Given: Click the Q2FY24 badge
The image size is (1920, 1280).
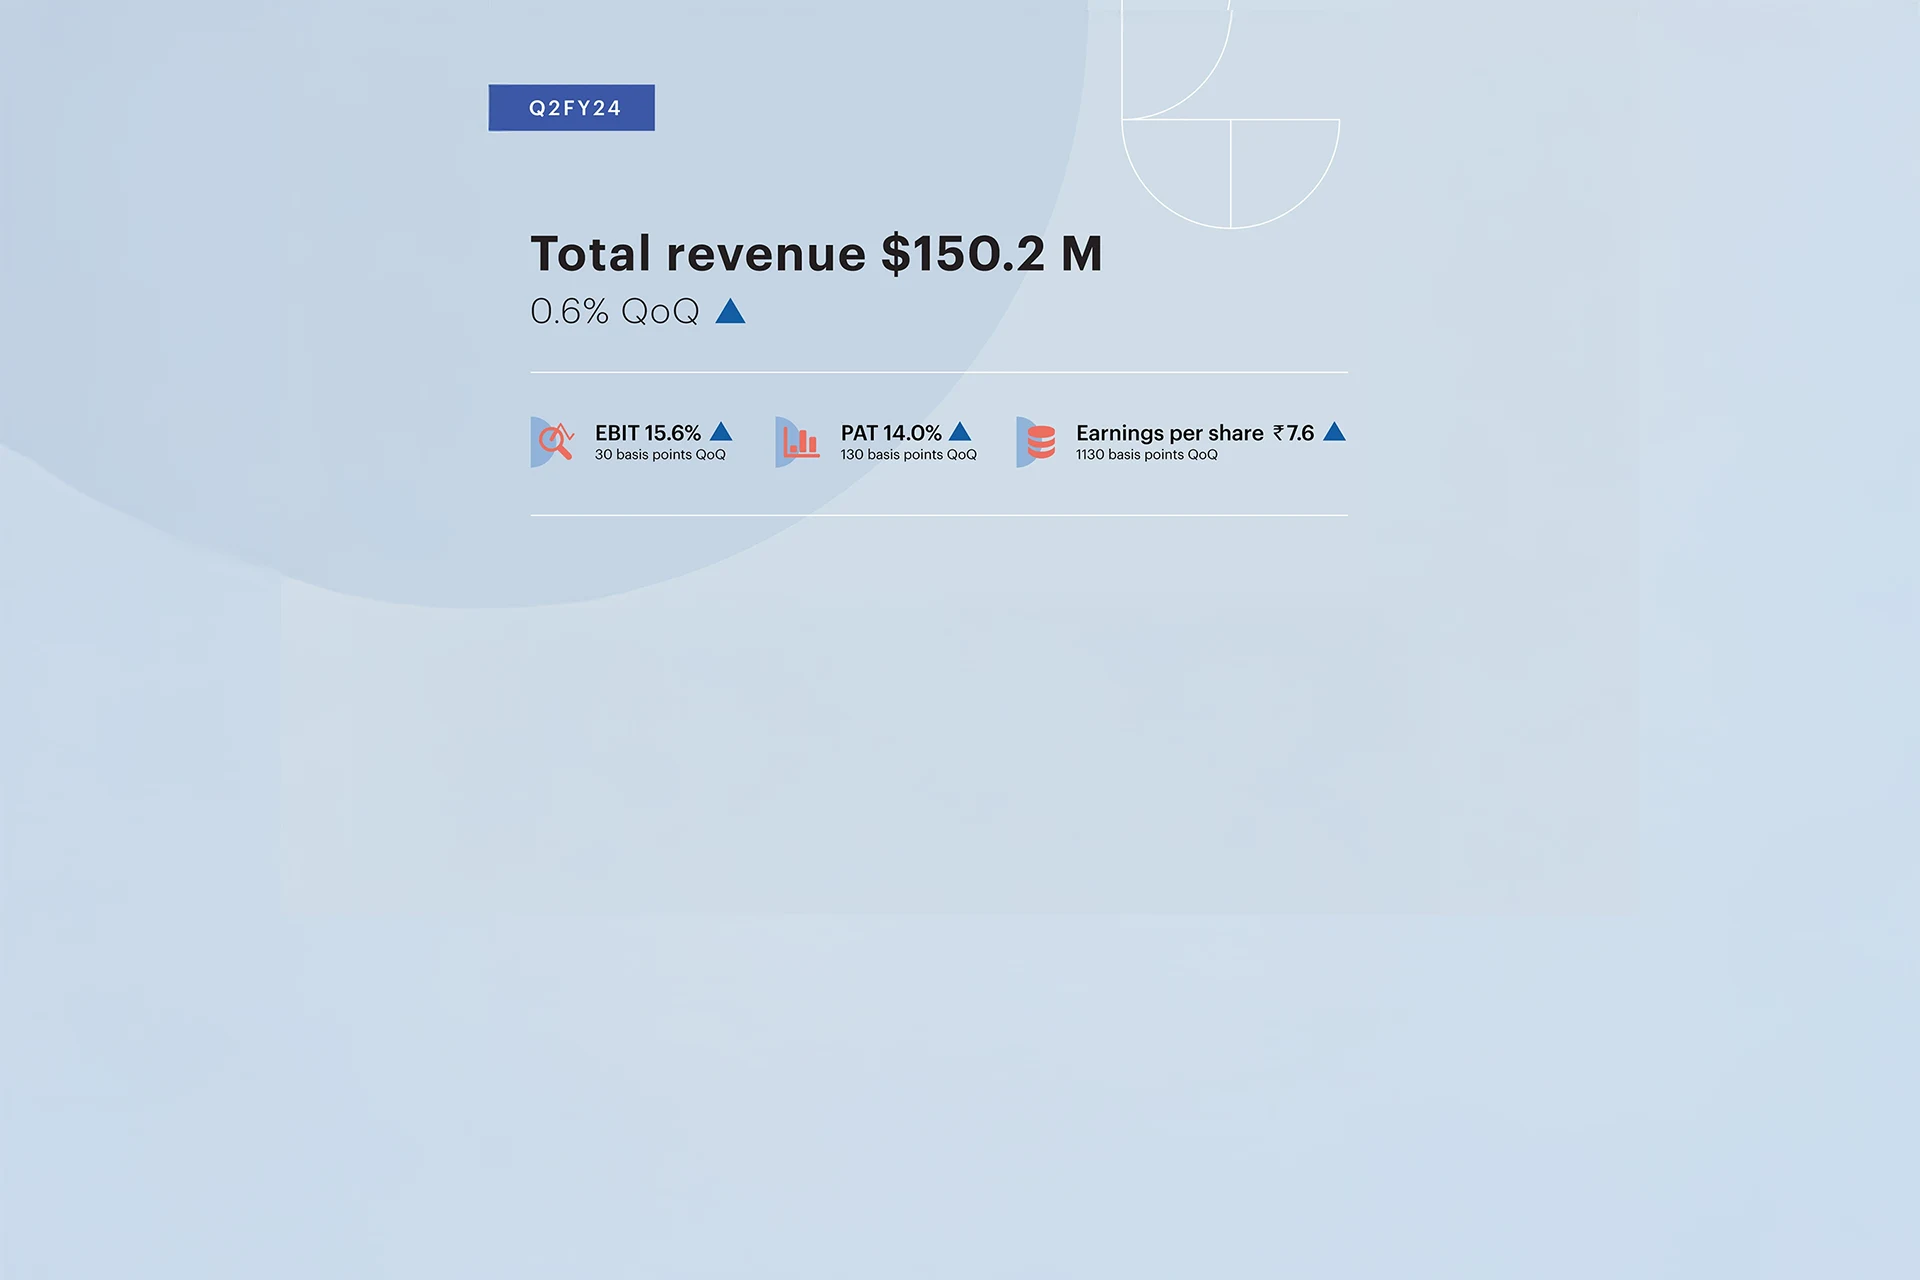Looking at the screenshot, I should 571,107.
